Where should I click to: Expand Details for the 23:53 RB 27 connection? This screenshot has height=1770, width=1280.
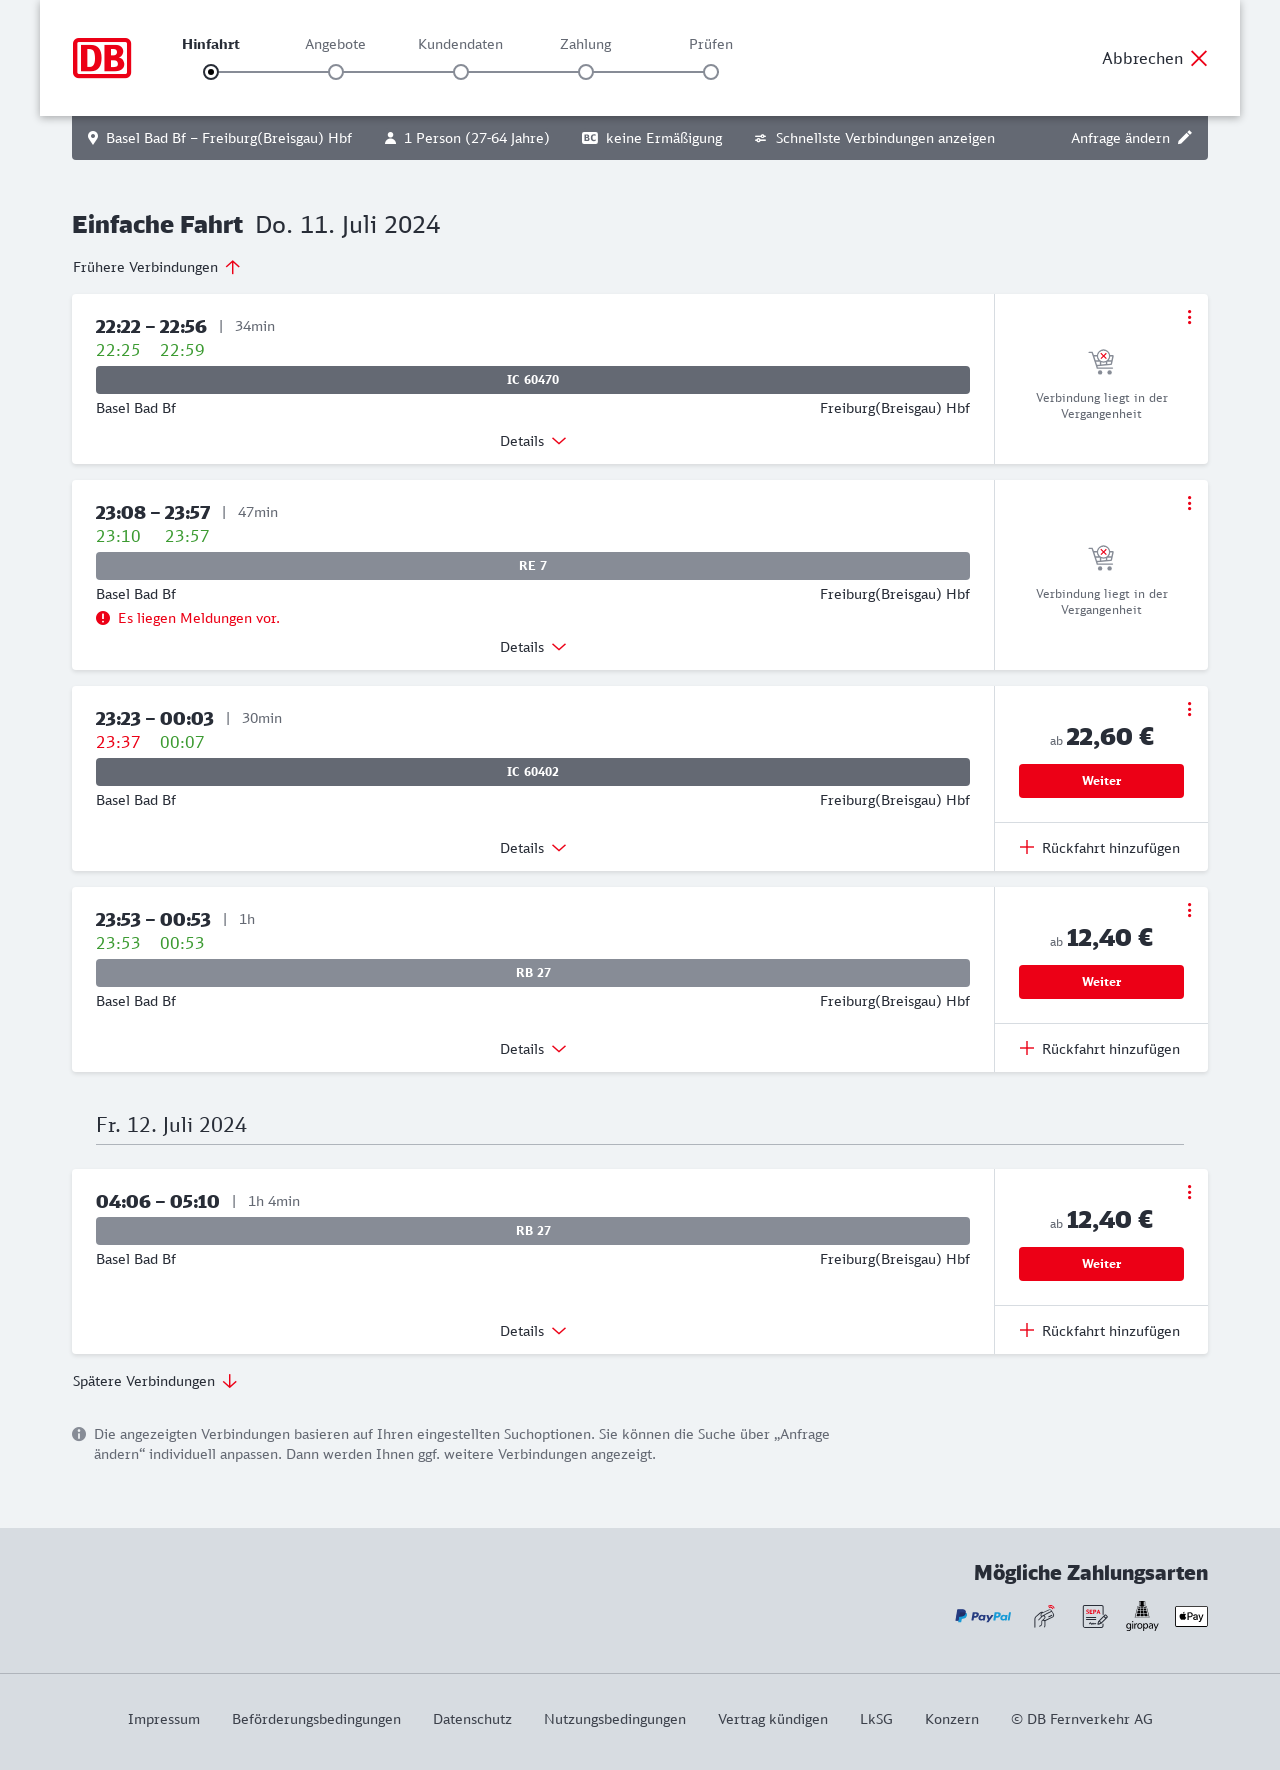[x=533, y=1049]
